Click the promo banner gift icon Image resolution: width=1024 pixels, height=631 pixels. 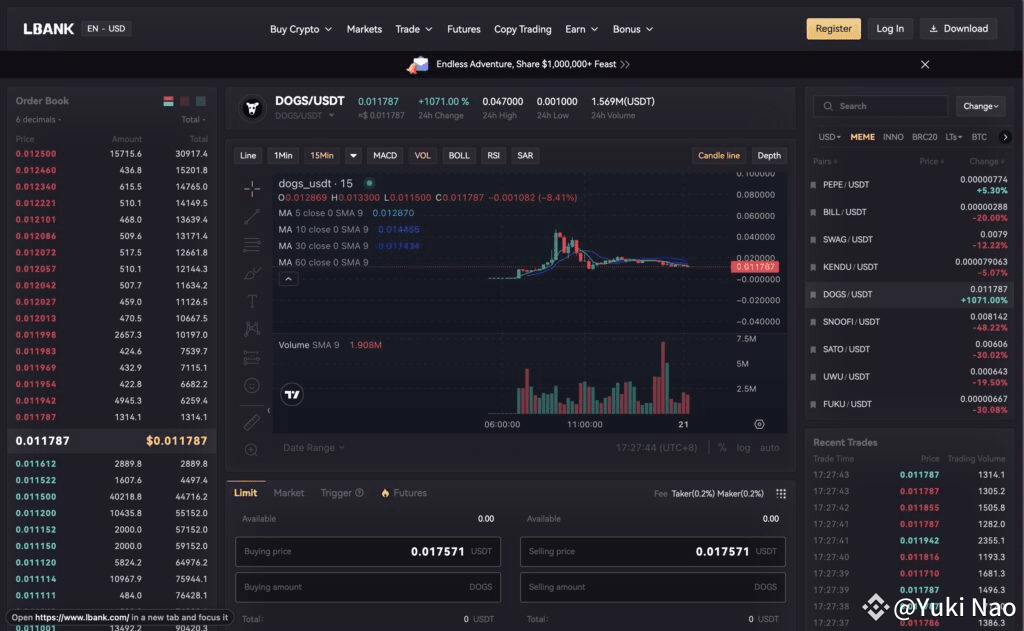pyautogui.click(x=417, y=65)
